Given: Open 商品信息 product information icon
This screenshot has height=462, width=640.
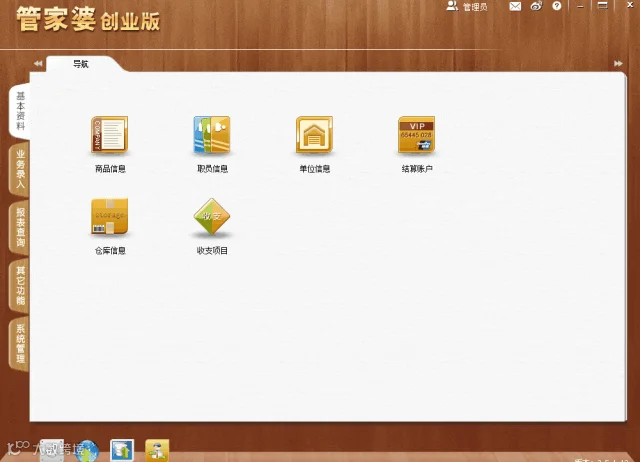Looking at the screenshot, I should 109,135.
